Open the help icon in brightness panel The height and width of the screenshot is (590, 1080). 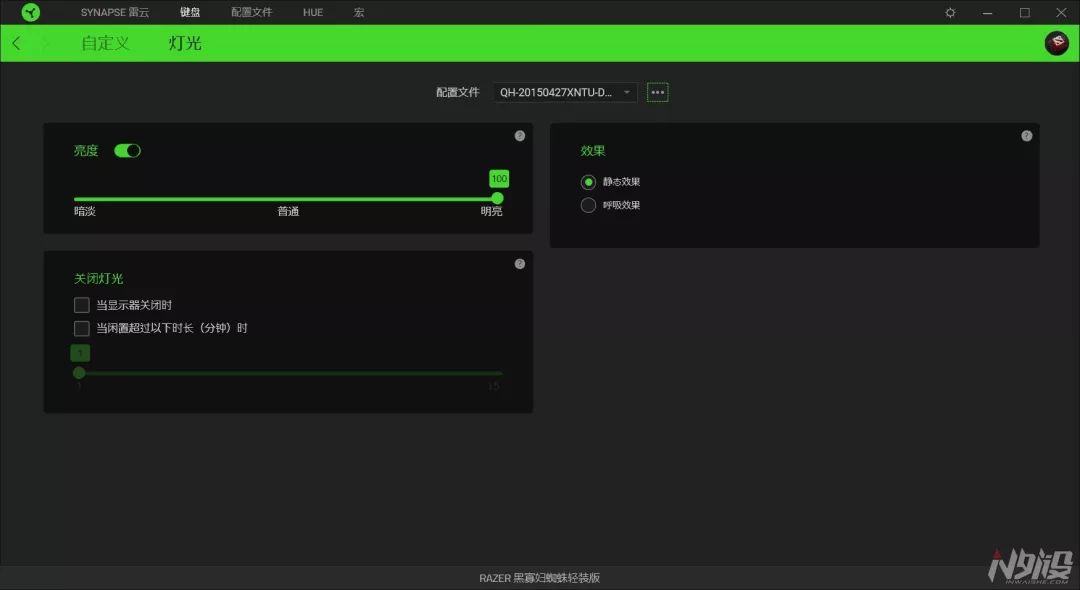point(520,136)
